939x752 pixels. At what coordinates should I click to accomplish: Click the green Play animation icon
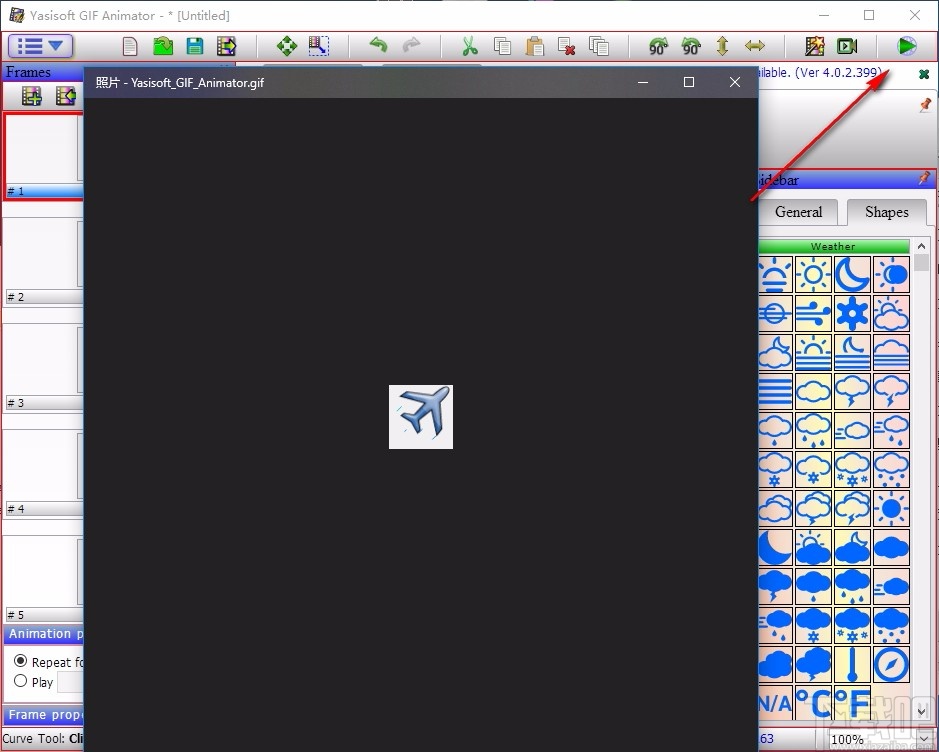point(906,45)
